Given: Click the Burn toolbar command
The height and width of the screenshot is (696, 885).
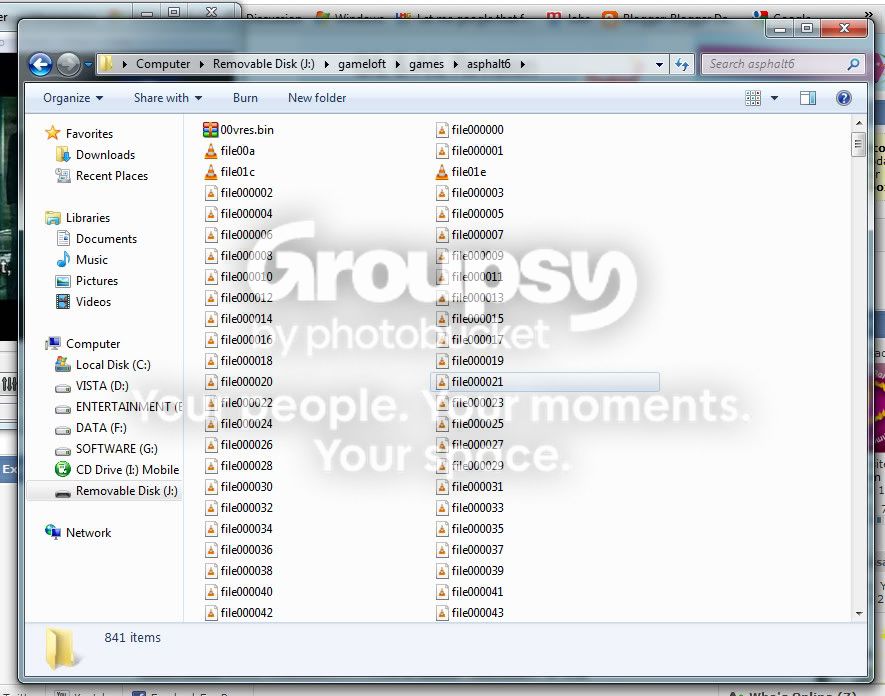Looking at the screenshot, I should (x=245, y=98).
